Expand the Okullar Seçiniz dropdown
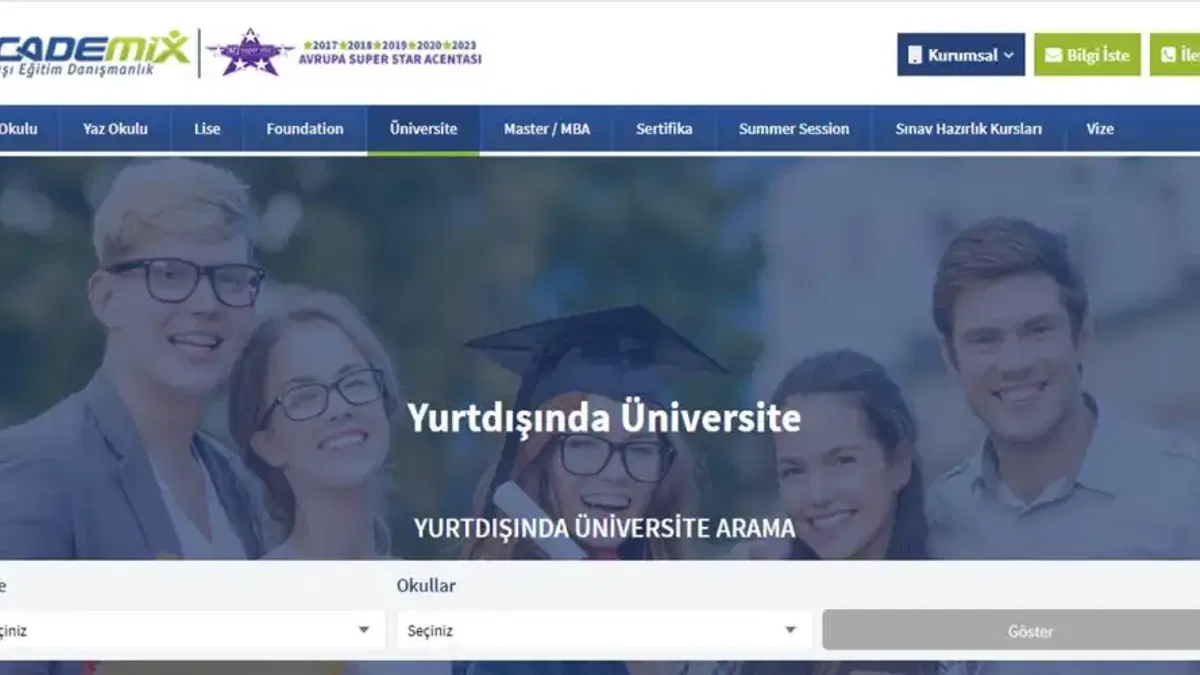Viewport: 1200px width, 675px height. point(604,631)
